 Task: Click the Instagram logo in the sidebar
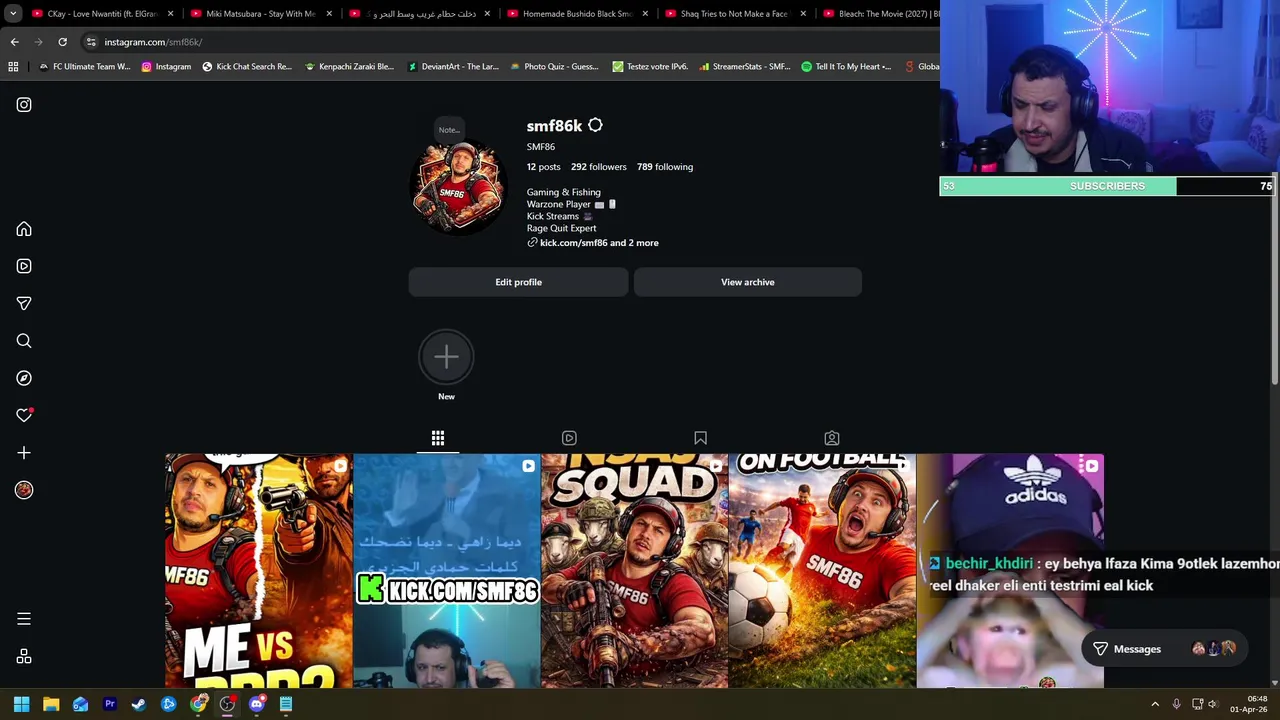tap(24, 105)
